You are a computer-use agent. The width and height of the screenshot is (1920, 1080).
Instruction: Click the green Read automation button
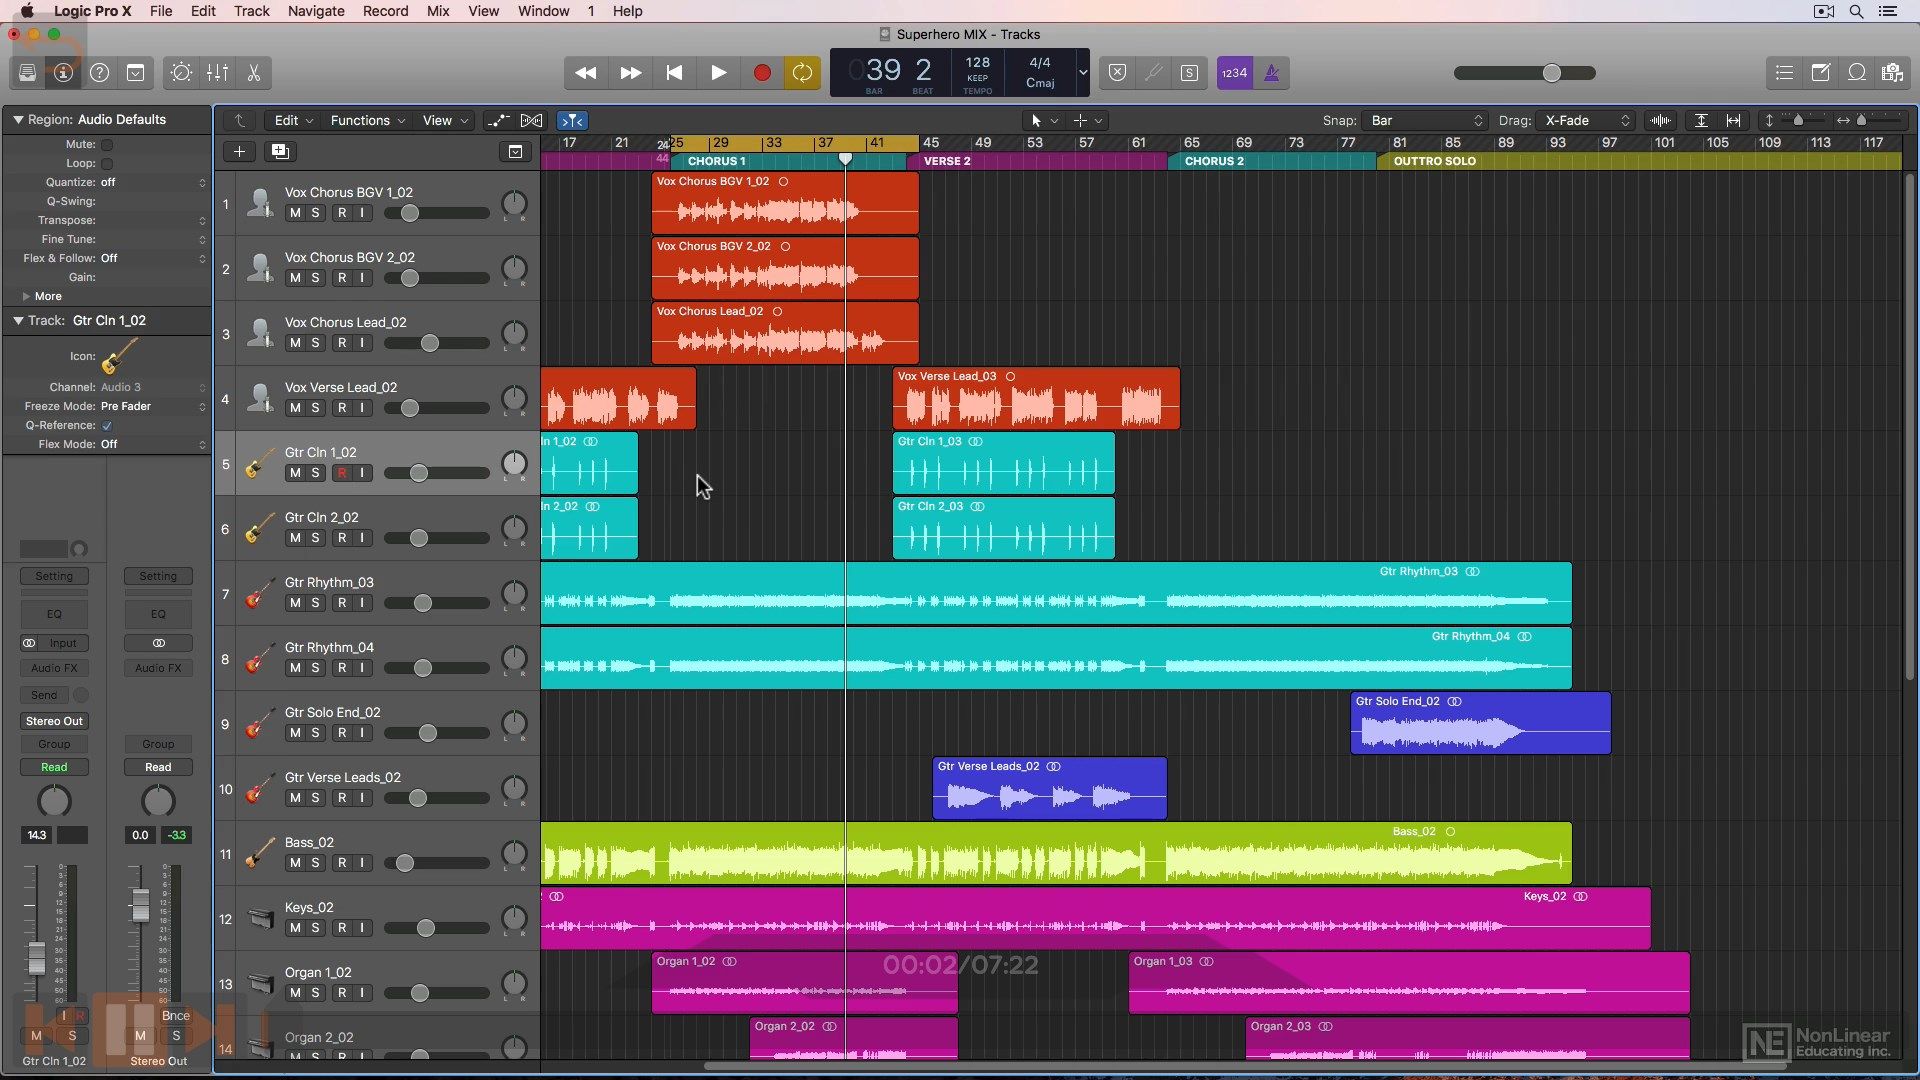pyautogui.click(x=54, y=768)
